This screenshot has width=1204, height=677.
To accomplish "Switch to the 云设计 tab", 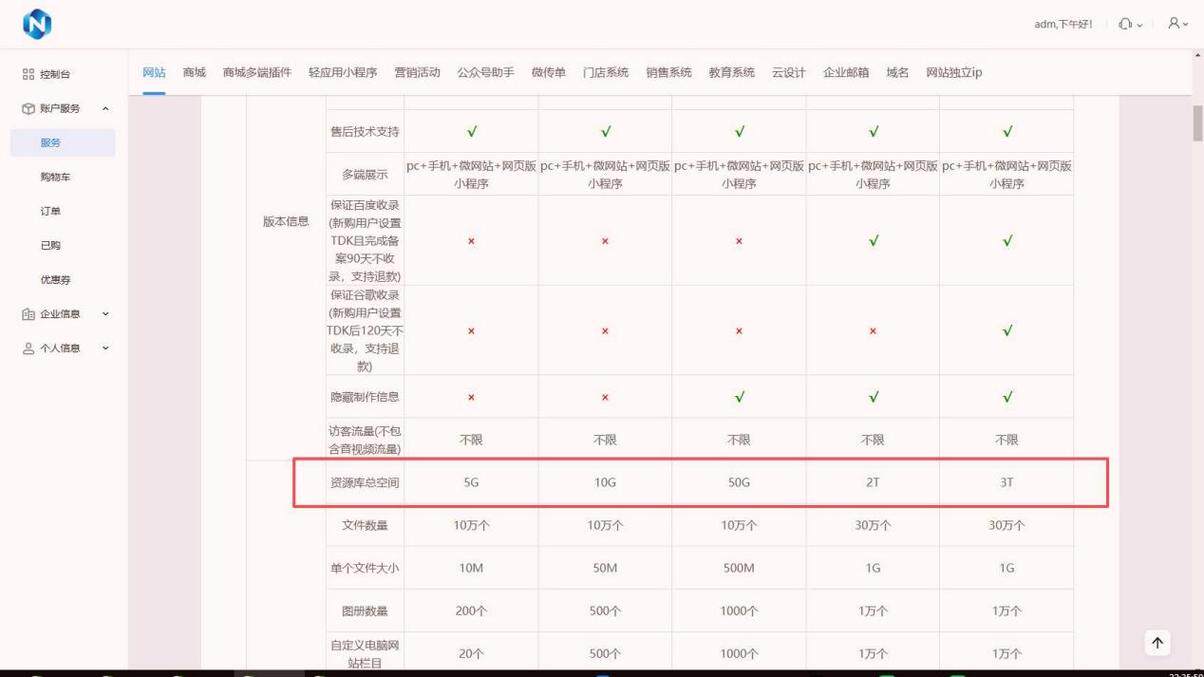I will (x=789, y=72).
